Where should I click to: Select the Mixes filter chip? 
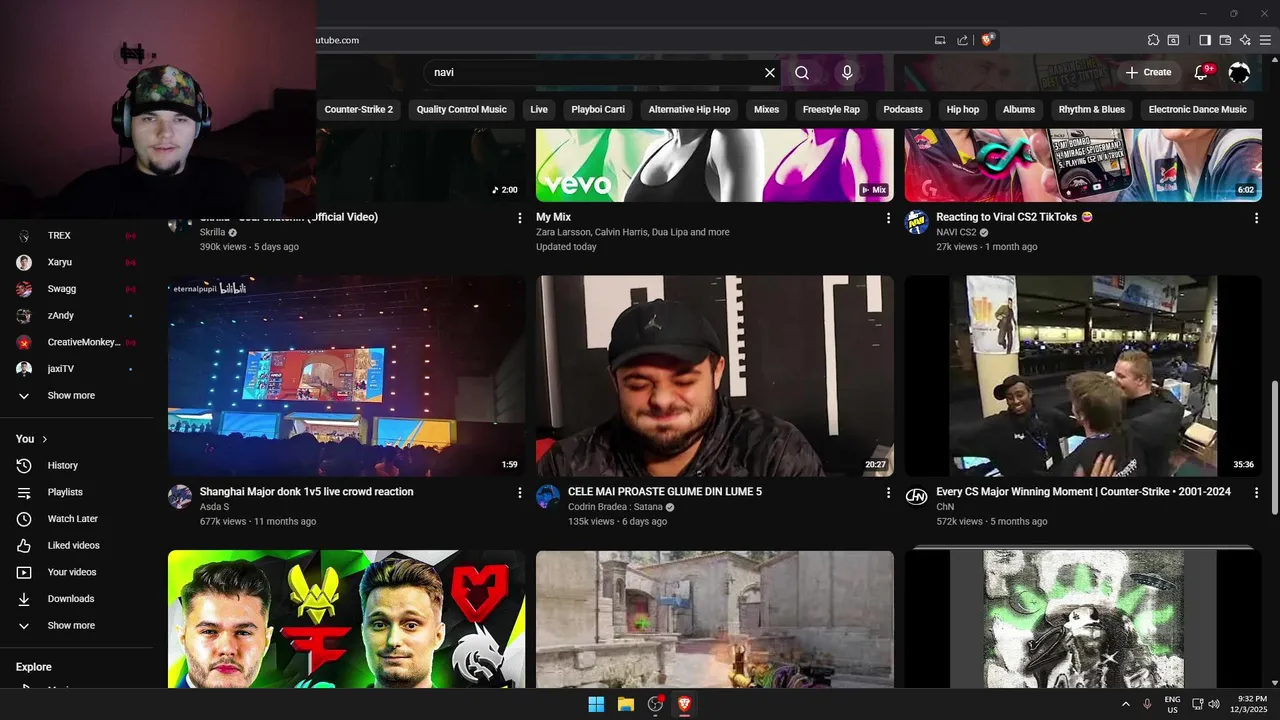(x=766, y=110)
